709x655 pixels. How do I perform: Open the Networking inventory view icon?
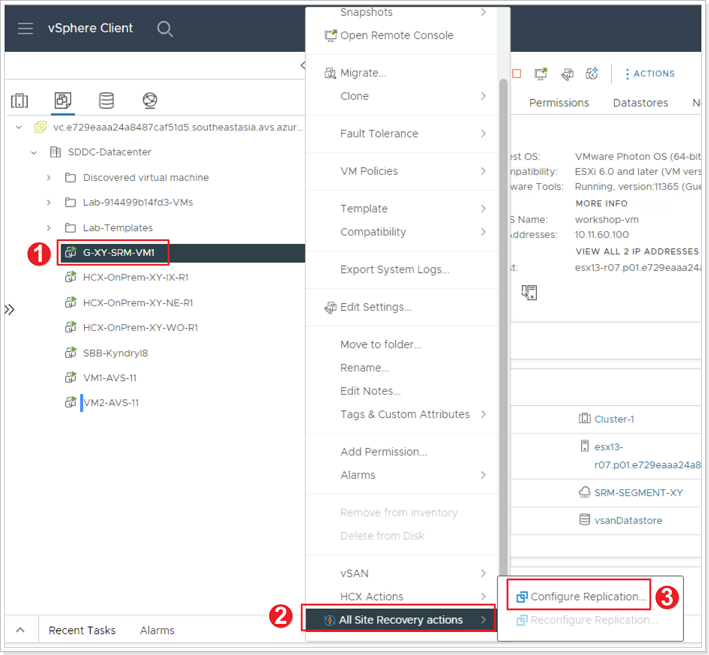150,100
